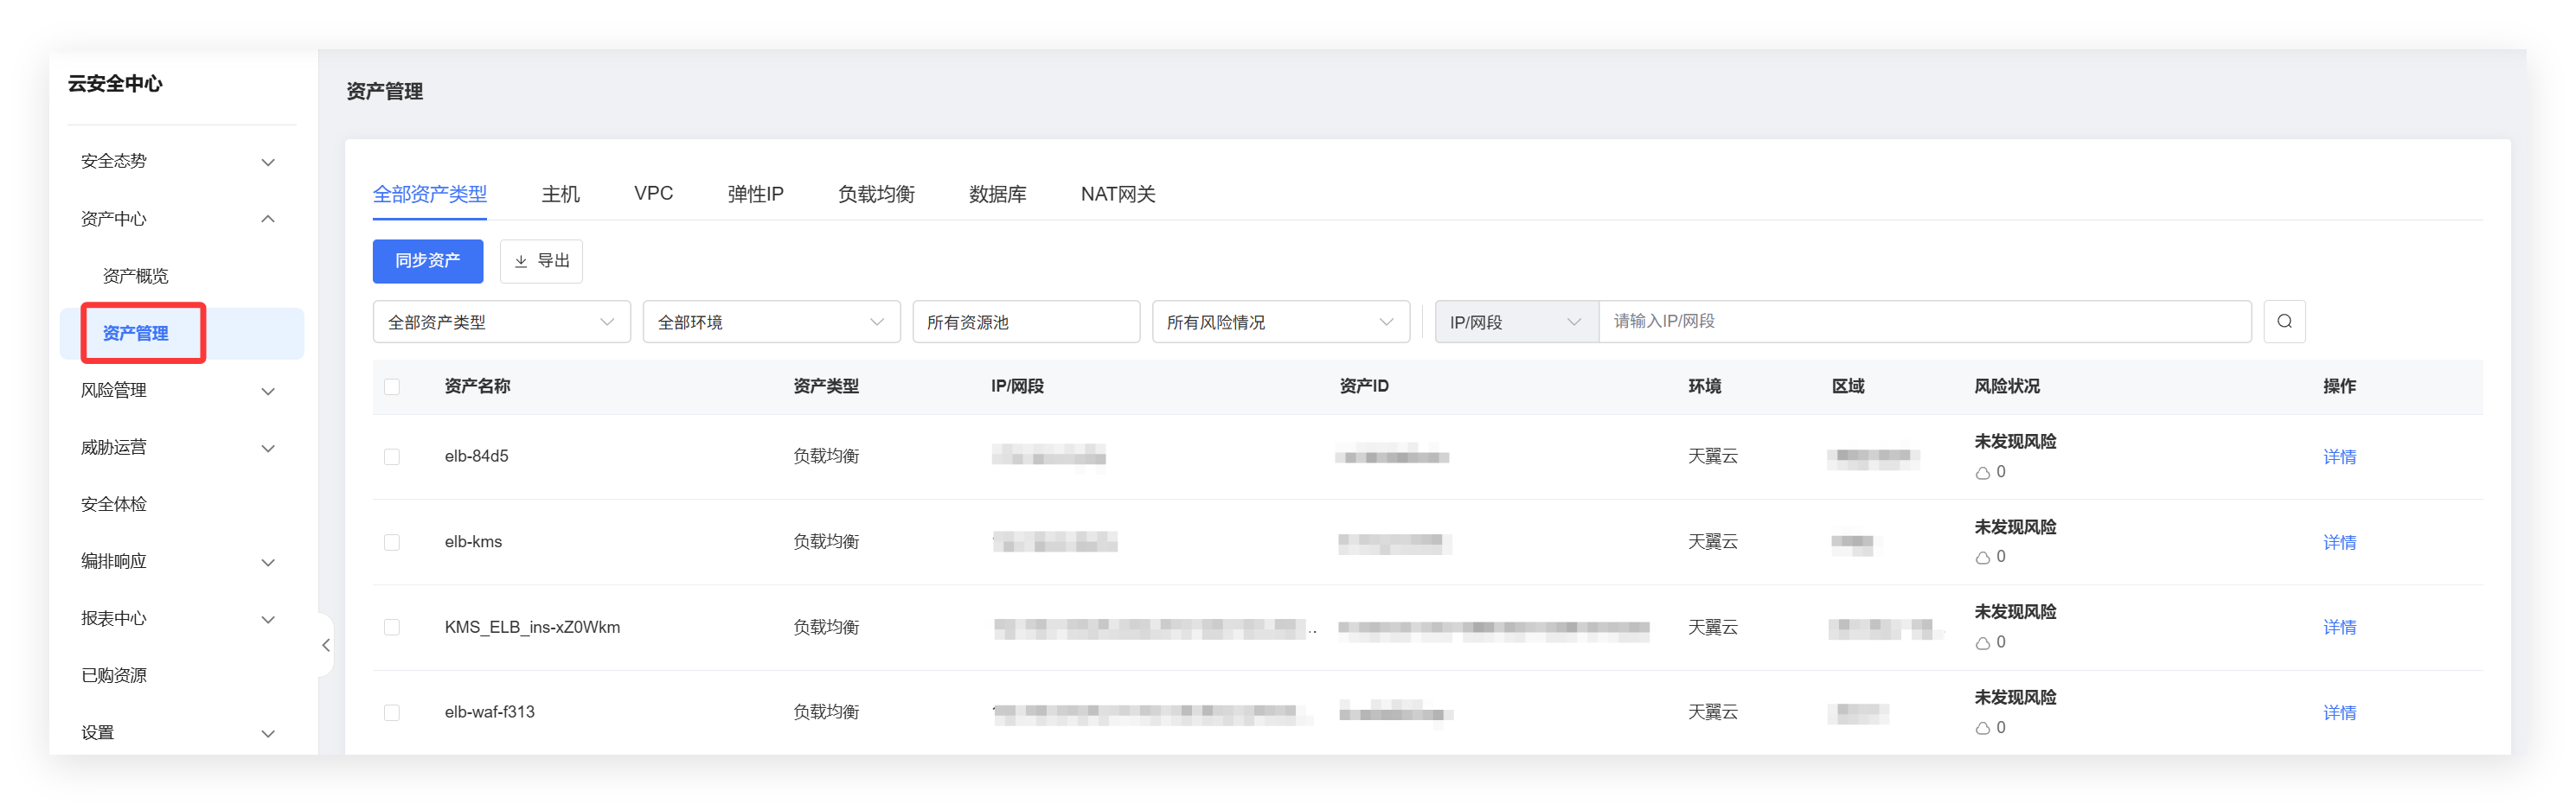
Task: Select 资产管理 in the sidebar
Action: tap(181, 333)
